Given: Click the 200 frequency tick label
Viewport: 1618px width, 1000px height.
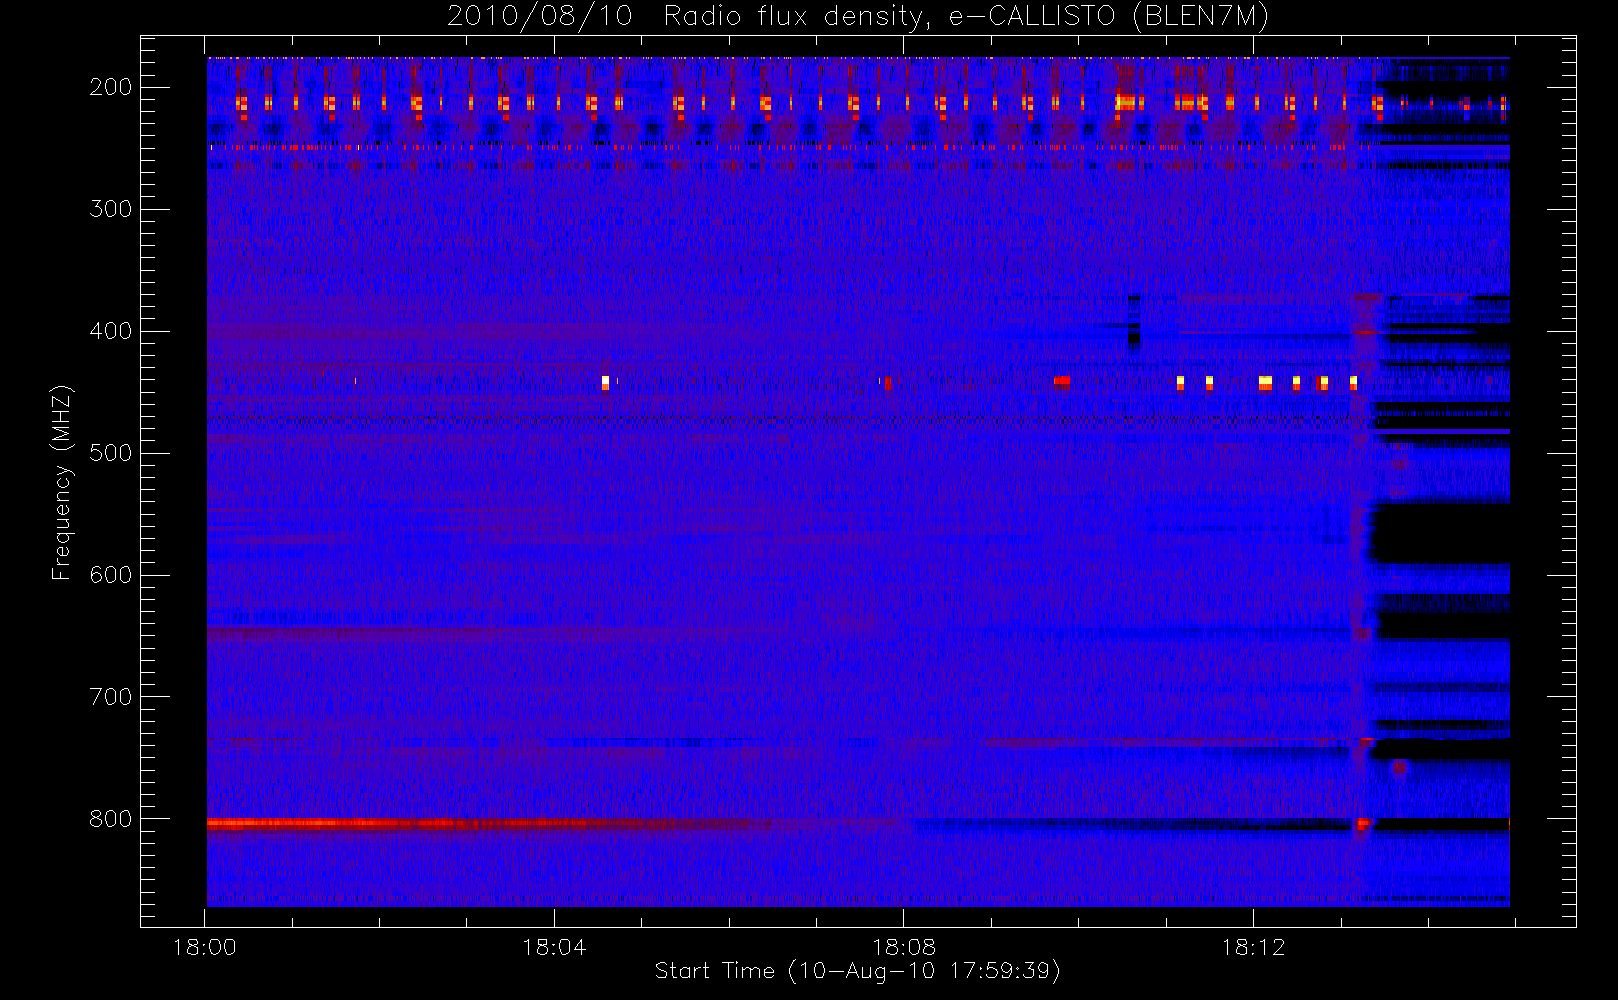Looking at the screenshot, I should pos(111,87).
